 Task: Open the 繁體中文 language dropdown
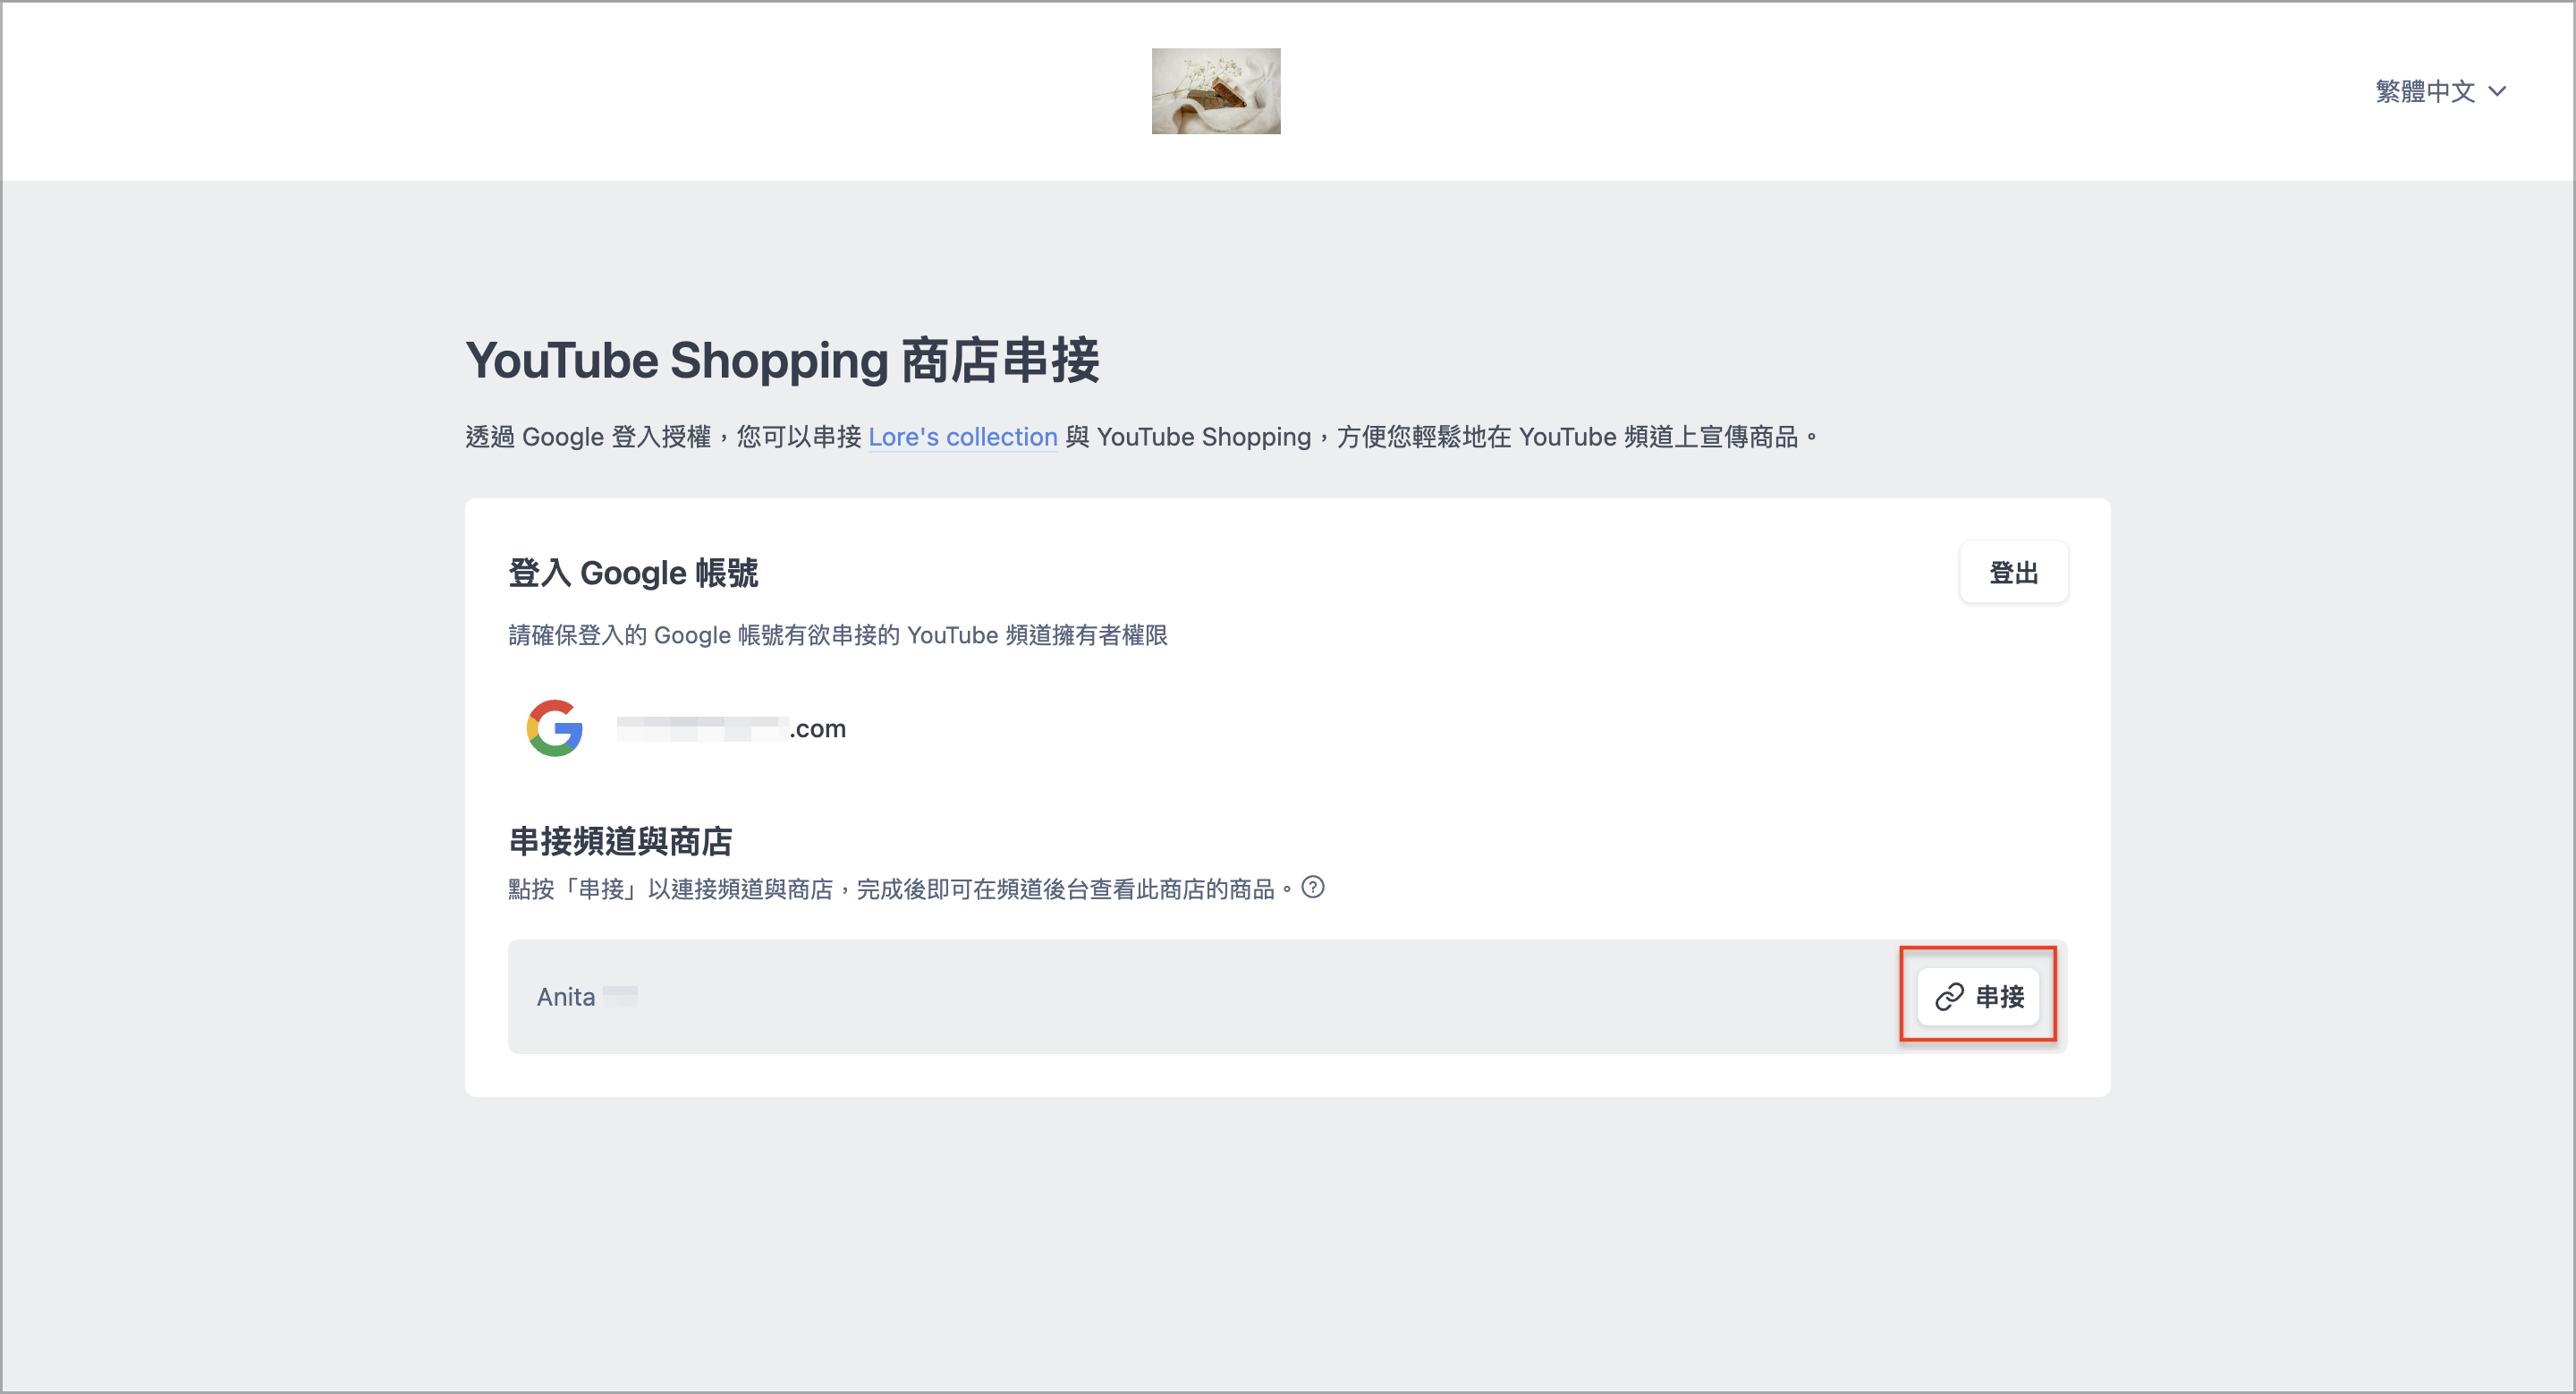[2440, 91]
